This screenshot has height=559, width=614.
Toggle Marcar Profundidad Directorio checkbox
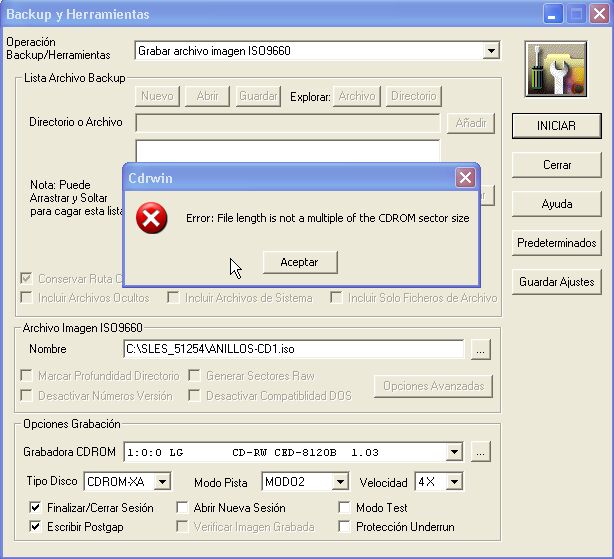click(26, 376)
